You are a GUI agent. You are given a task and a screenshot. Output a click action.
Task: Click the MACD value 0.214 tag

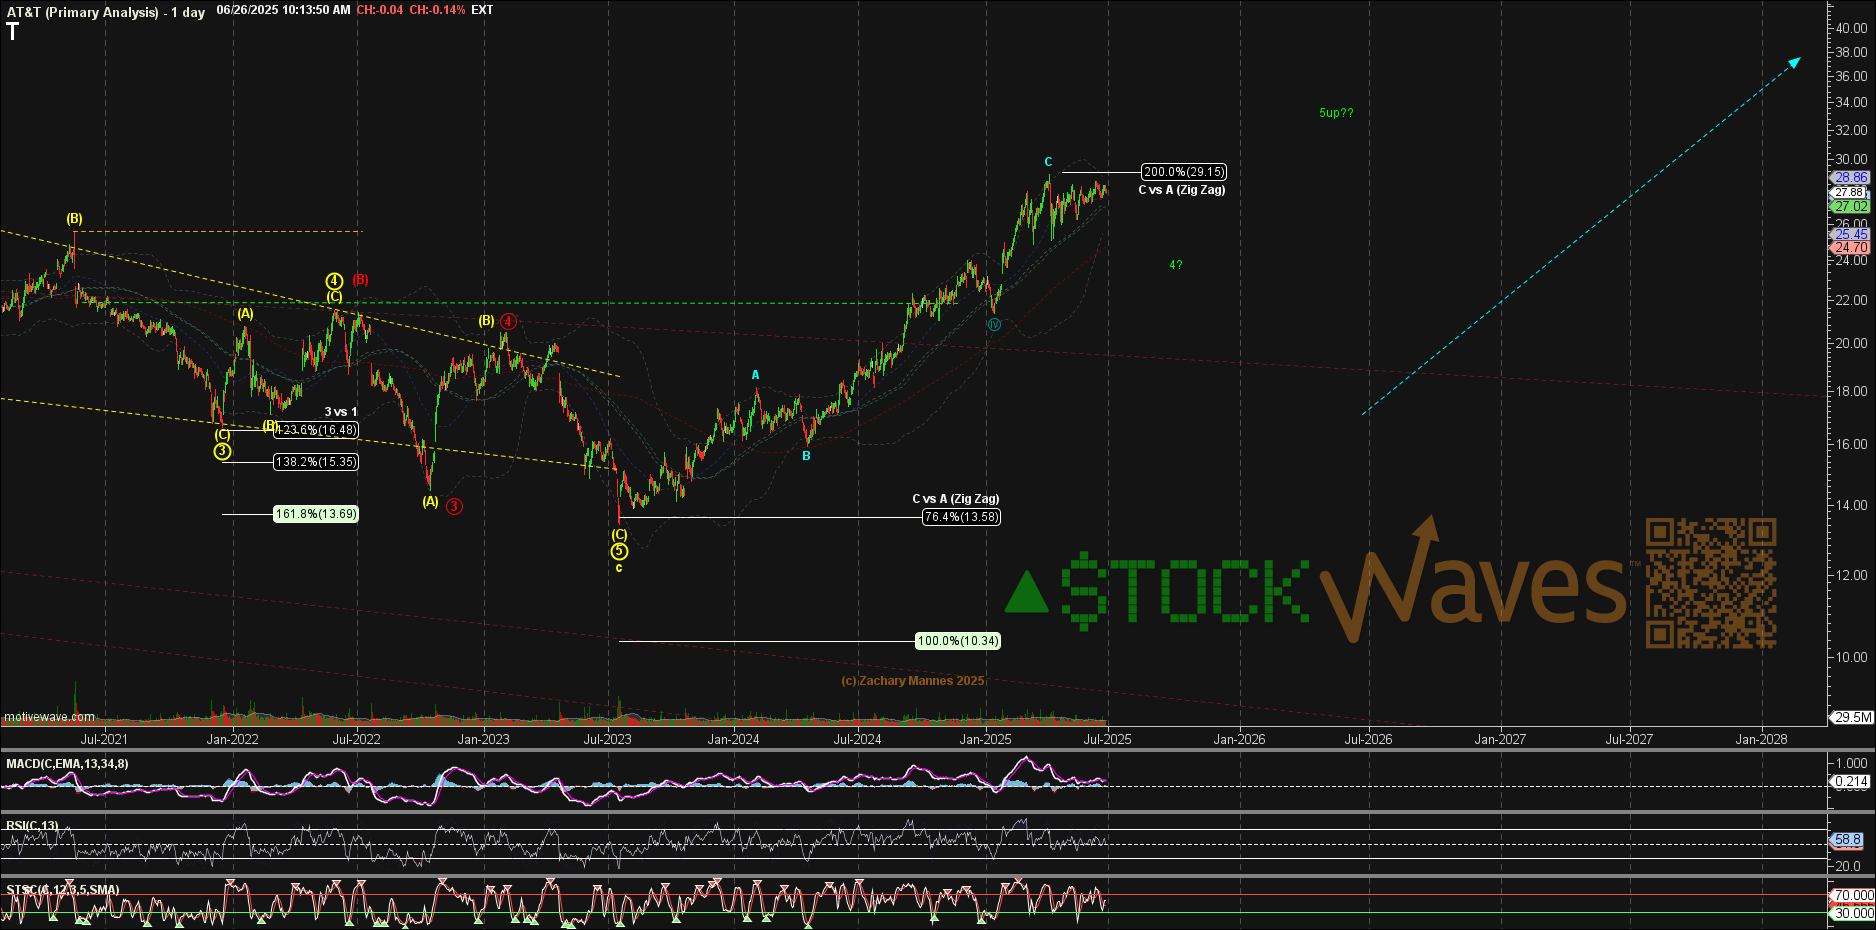1851,782
